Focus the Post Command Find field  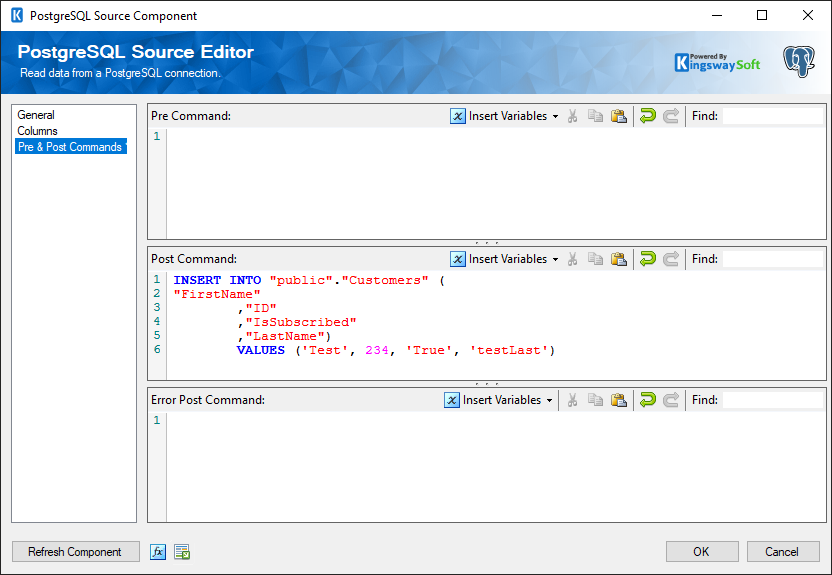tap(773, 259)
